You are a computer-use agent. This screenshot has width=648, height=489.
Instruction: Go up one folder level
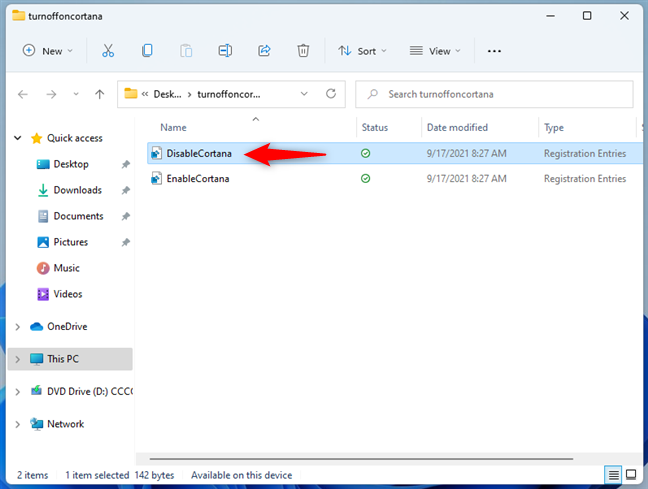coord(99,94)
